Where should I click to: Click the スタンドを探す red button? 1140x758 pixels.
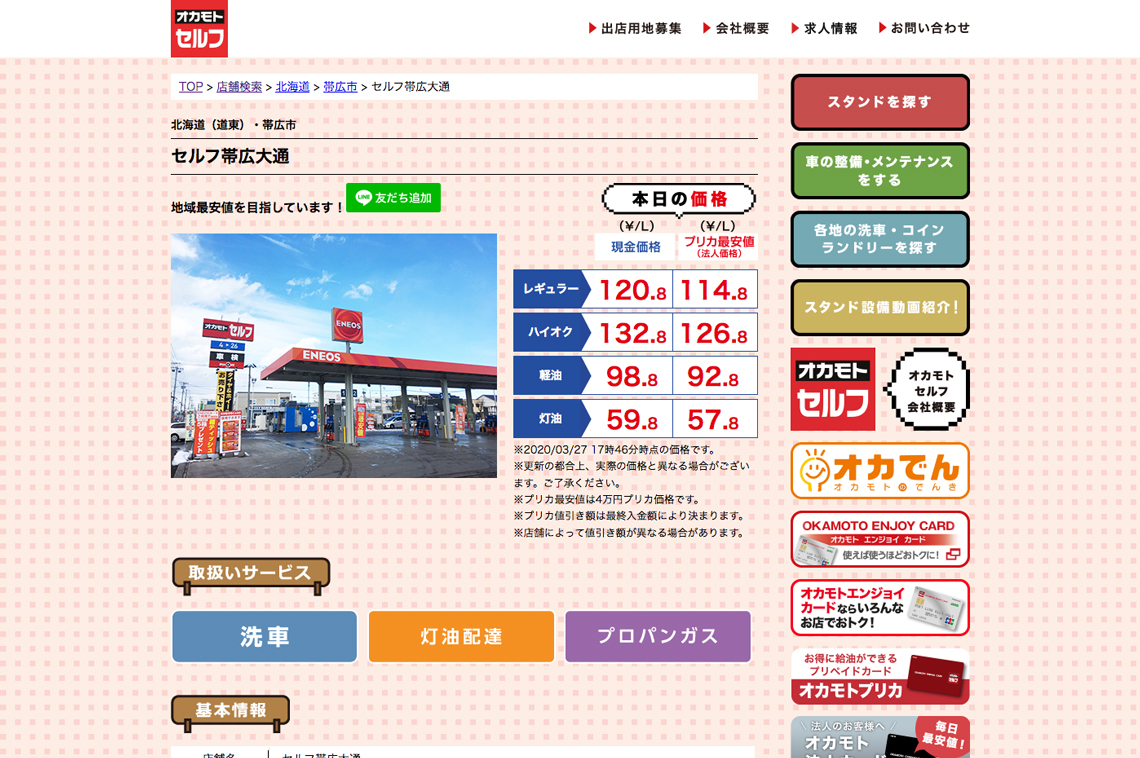point(880,102)
